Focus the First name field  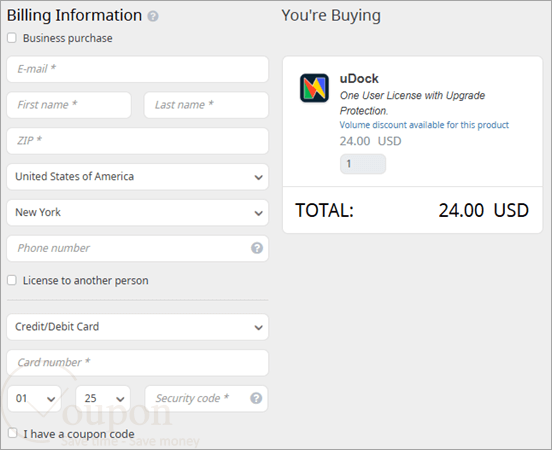(x=69, y=105)
